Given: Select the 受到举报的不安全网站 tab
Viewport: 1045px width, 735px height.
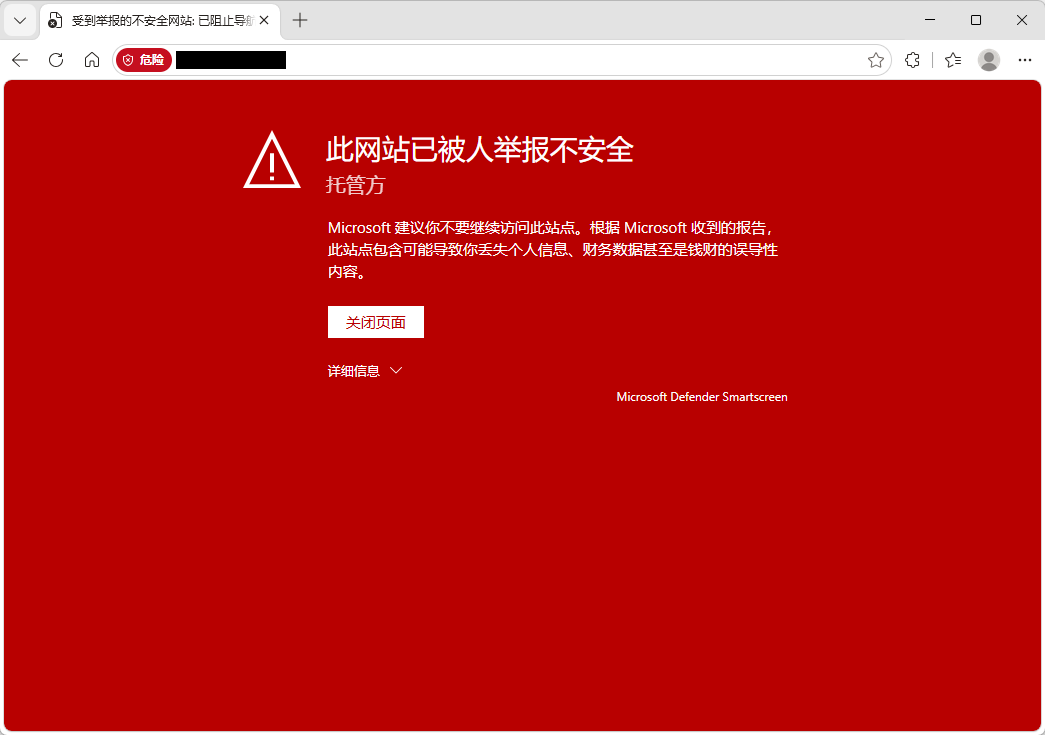Looking at the screenshot, I should click(x=160, y=21).
